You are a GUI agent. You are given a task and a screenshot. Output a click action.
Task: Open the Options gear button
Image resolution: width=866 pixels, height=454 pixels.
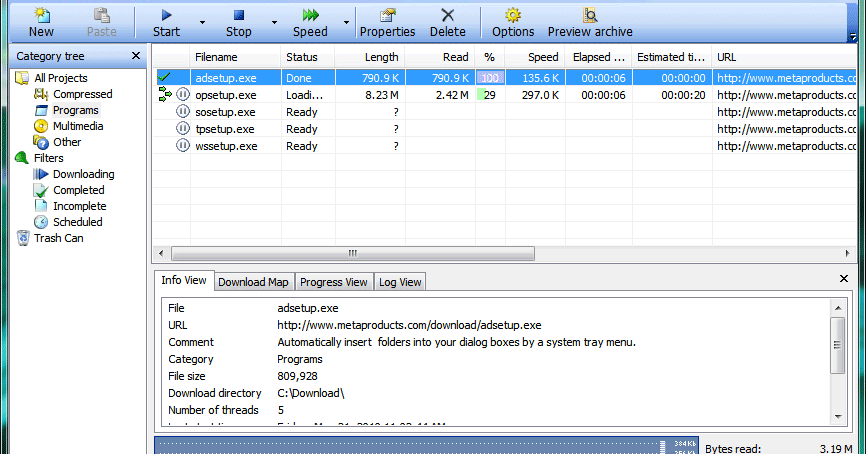click(513, 23)
